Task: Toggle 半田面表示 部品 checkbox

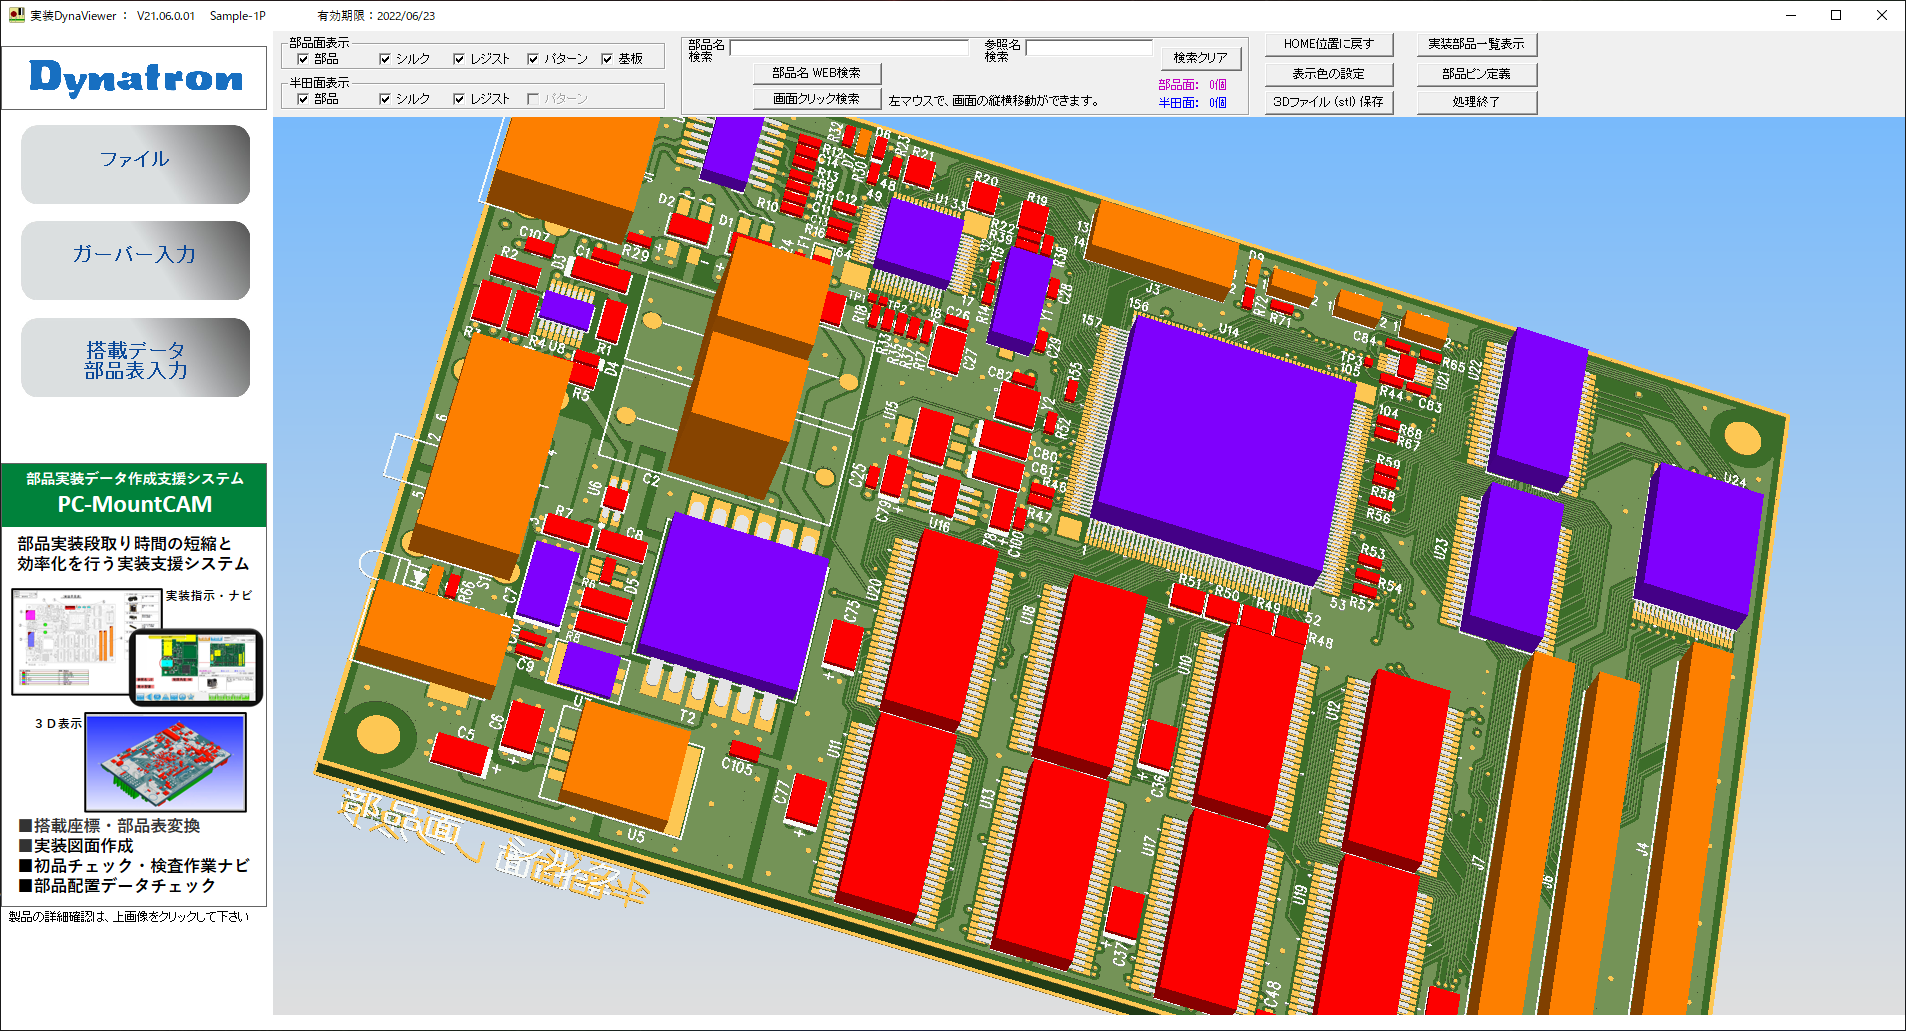Action: click(x=303, y=99)
